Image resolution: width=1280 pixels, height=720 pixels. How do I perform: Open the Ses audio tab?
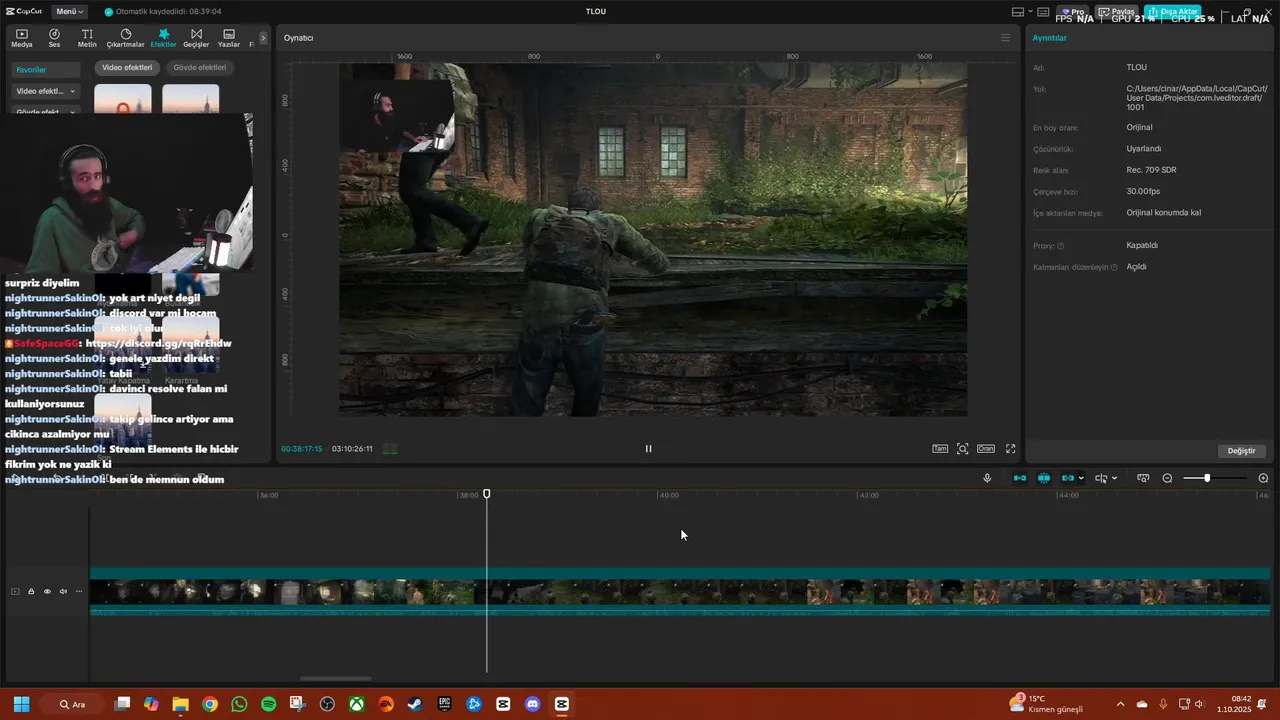coord(54,38)
